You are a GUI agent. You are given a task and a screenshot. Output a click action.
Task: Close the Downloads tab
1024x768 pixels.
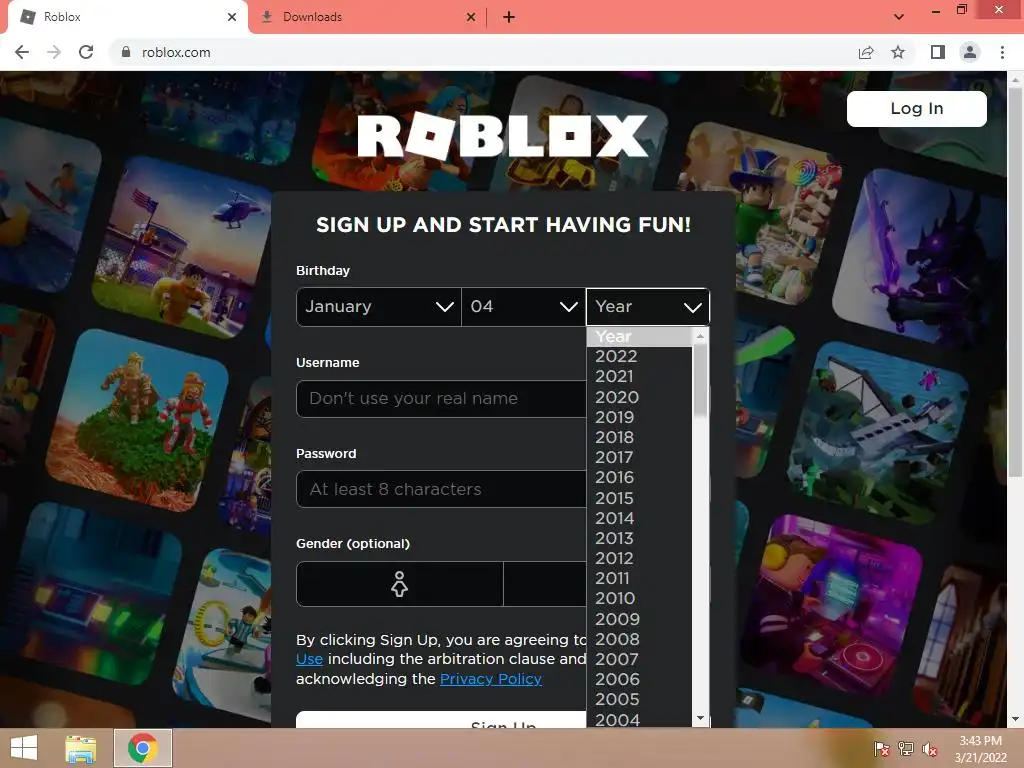(471, 17)
